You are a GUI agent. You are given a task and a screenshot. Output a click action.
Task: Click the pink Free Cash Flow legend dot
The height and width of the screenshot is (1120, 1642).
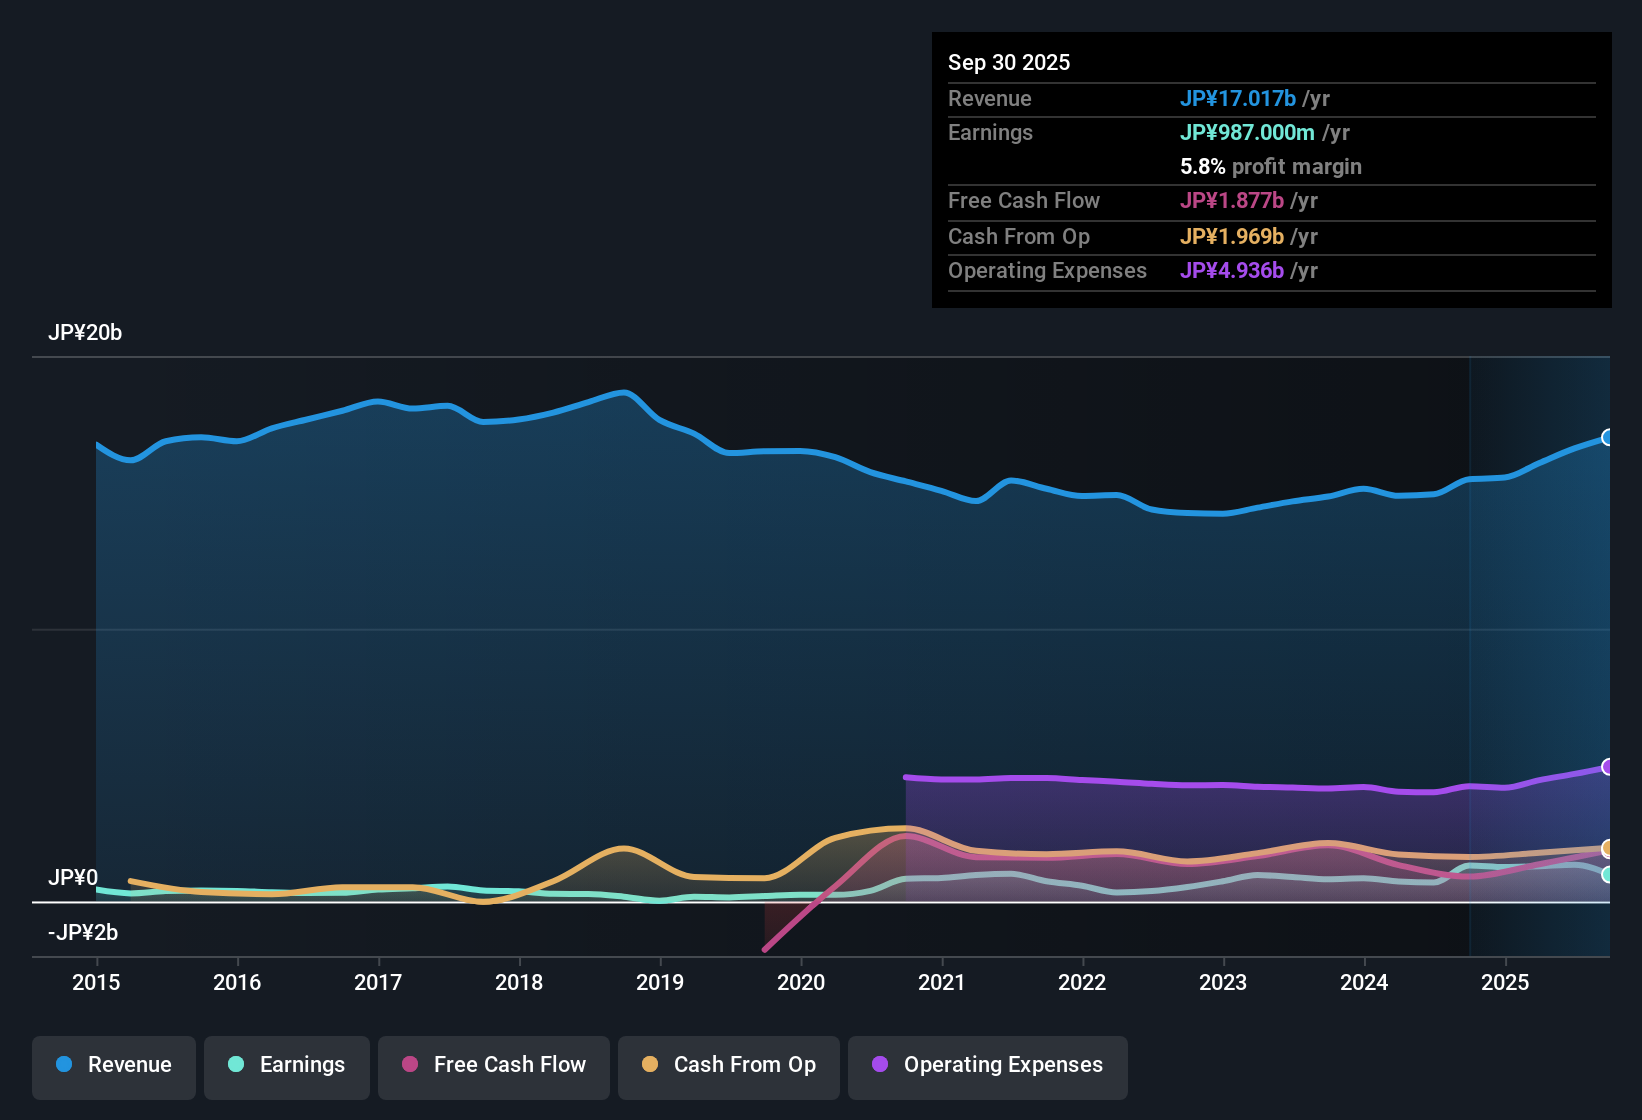(x=410, y=1065)
